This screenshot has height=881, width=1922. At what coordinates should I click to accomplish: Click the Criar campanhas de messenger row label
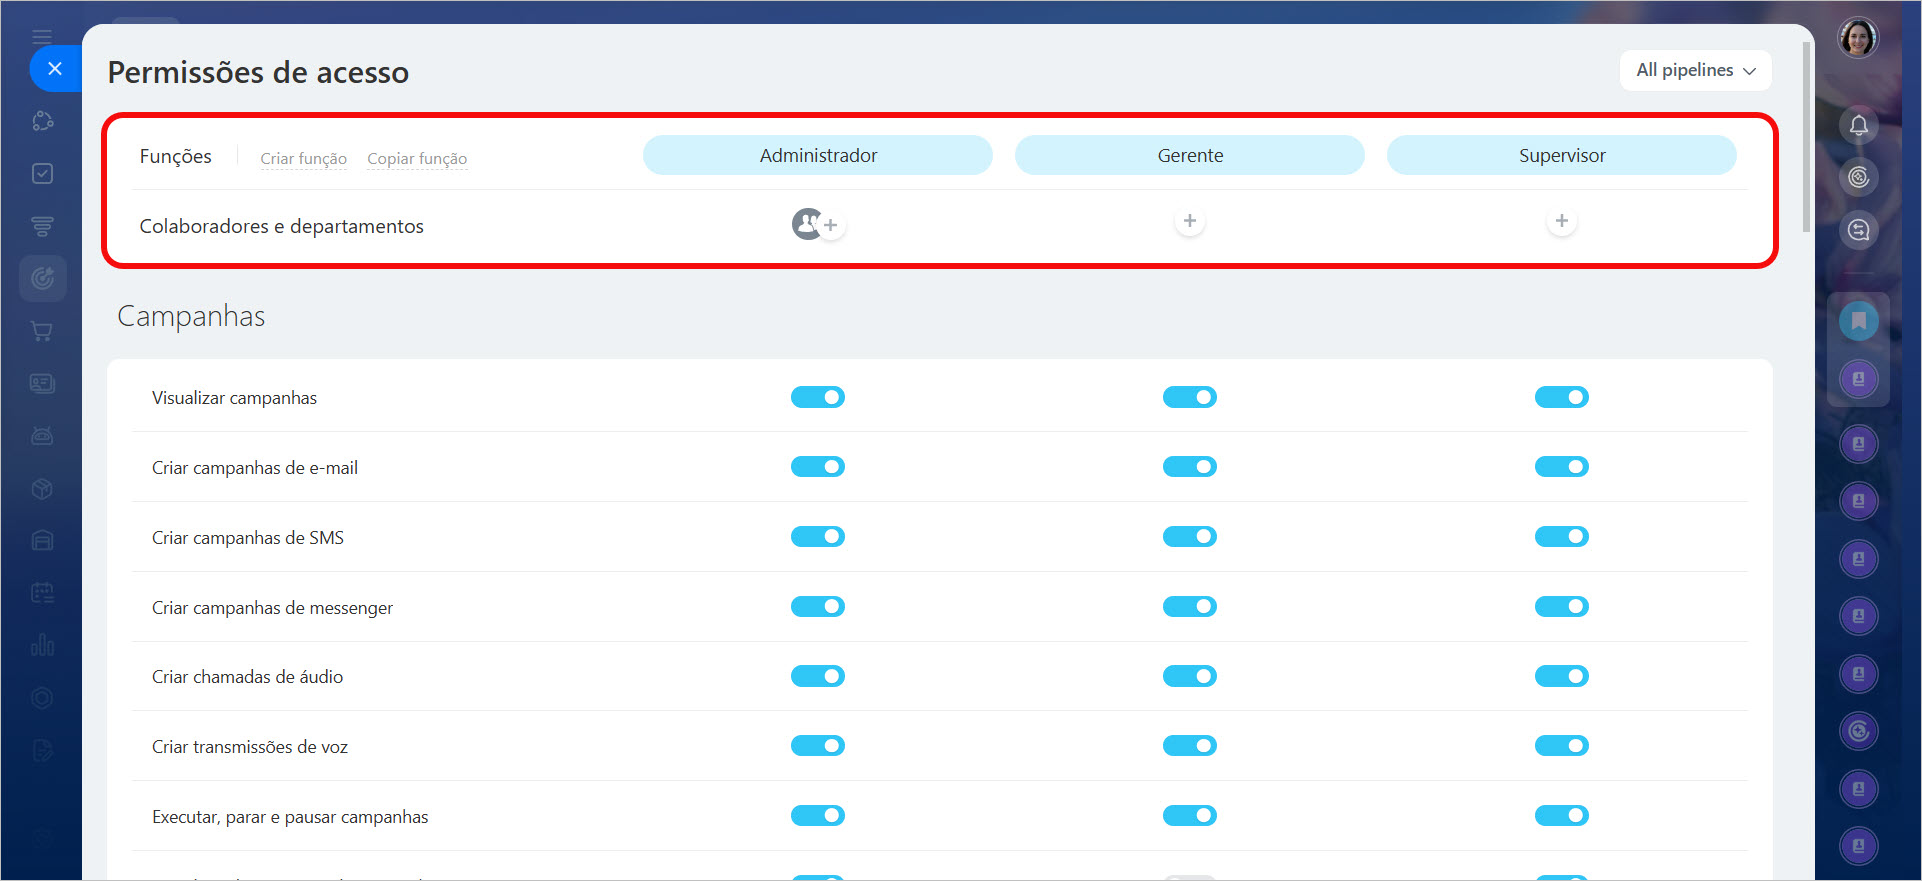coord(272,608)
